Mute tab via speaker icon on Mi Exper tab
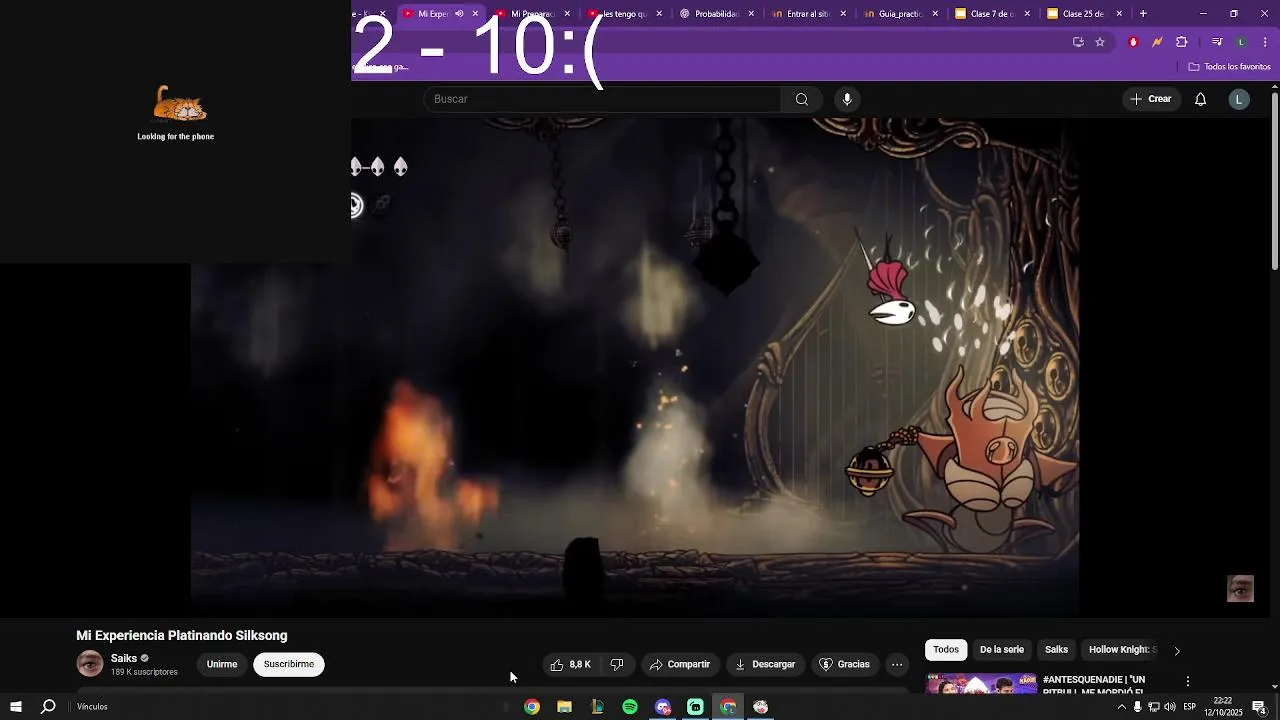This screenshot has height=720, width=1280. point(459,14)
